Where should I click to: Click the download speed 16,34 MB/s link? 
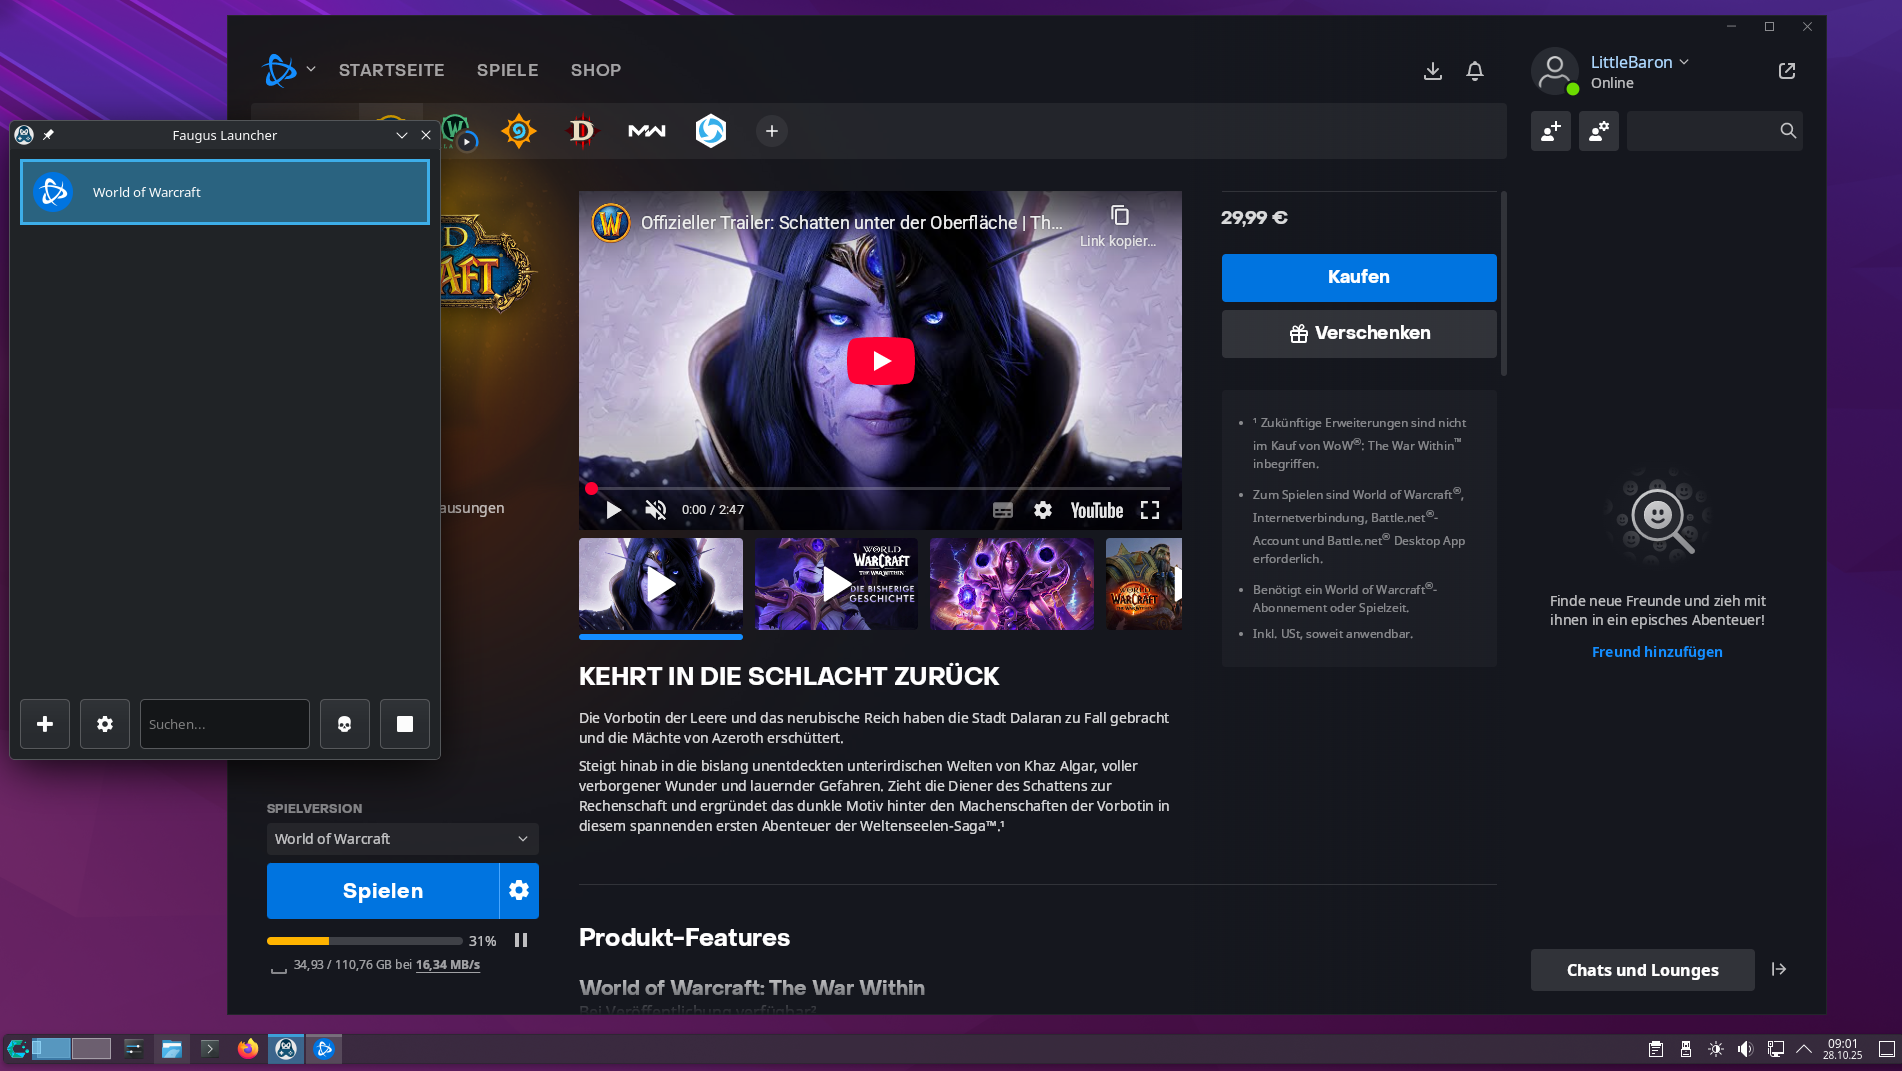(x=447, y=965)
